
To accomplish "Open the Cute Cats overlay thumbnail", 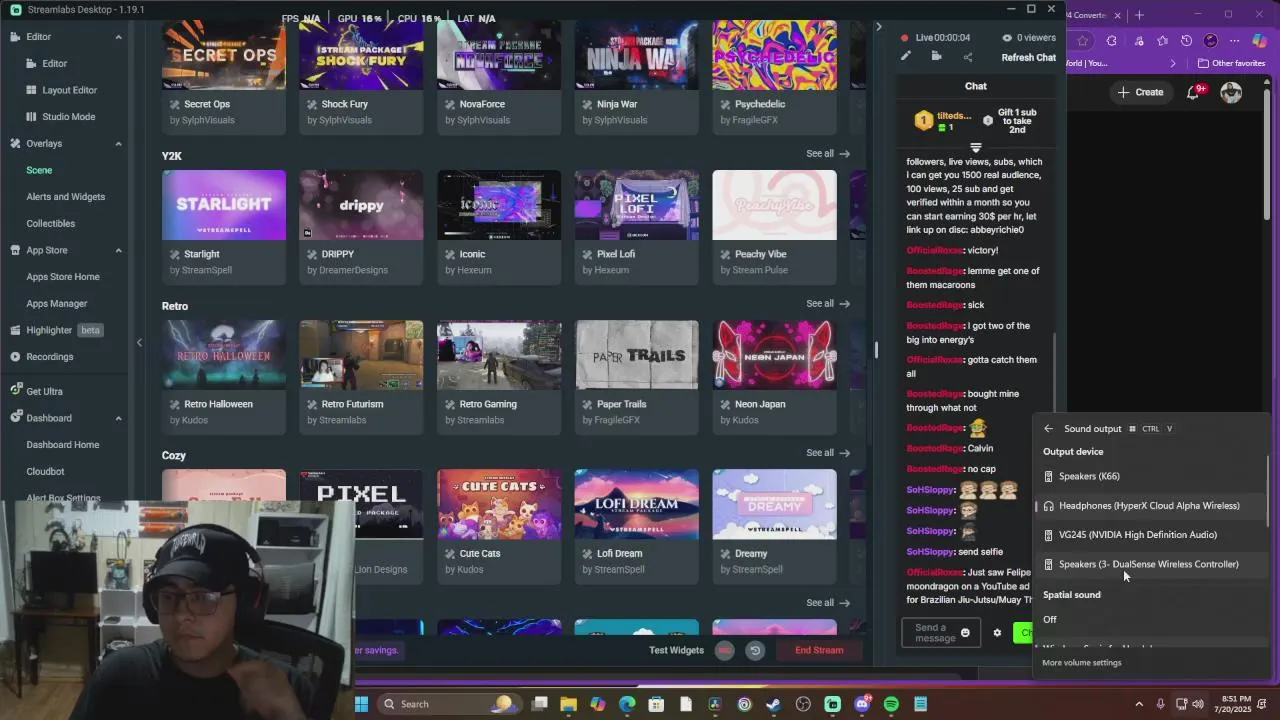I will pos(499,504).
